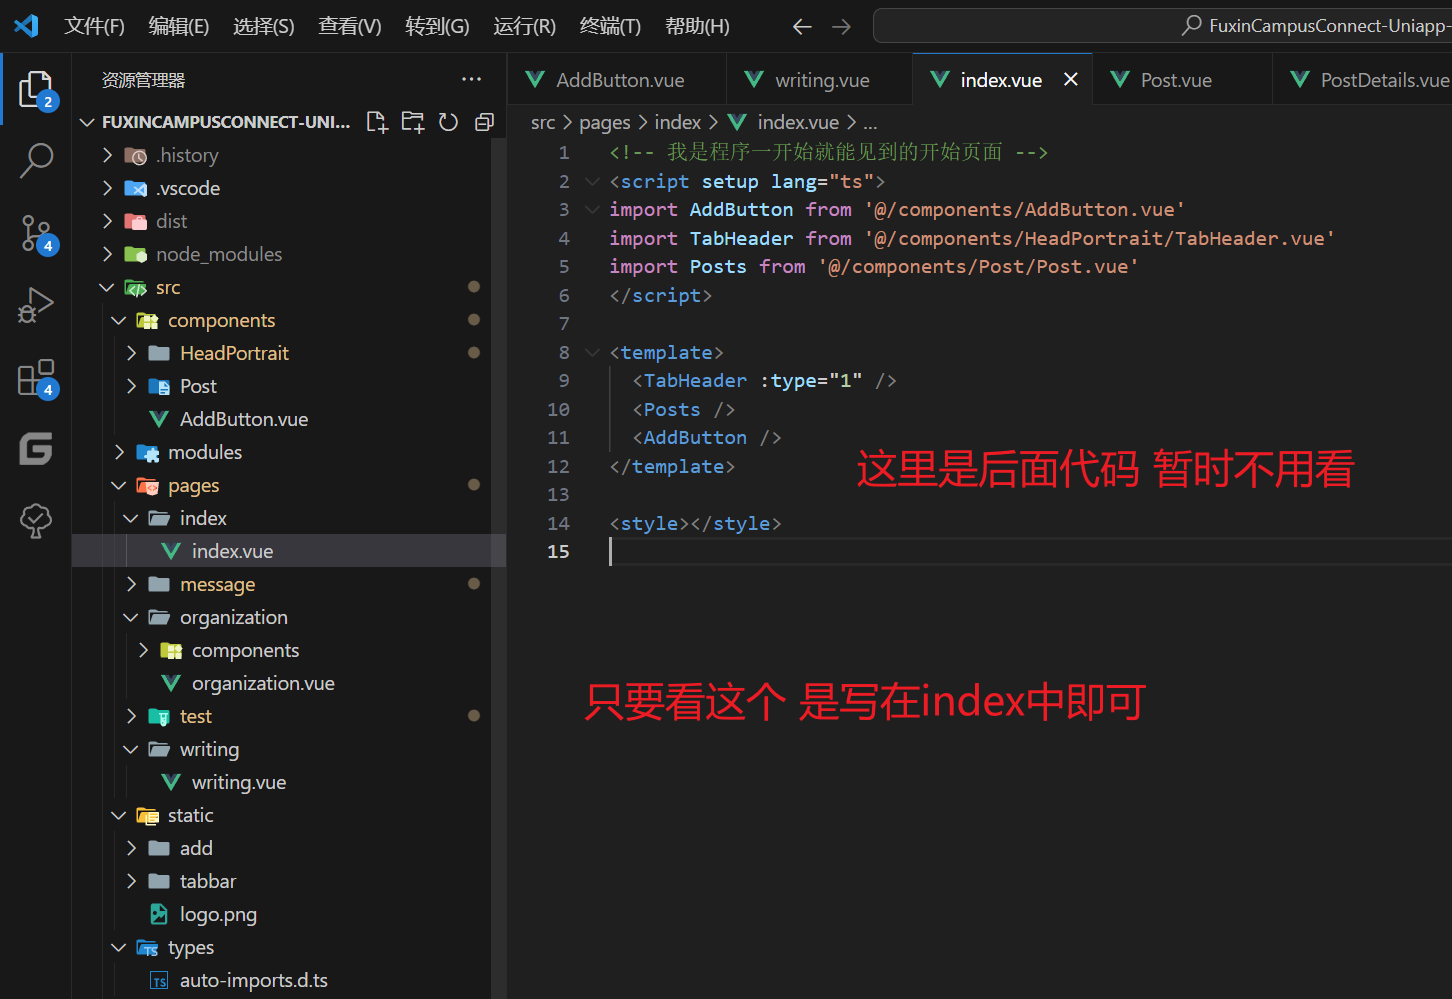Click the src breadcrumb segment
1452x999 pixels.
point(543,122)
